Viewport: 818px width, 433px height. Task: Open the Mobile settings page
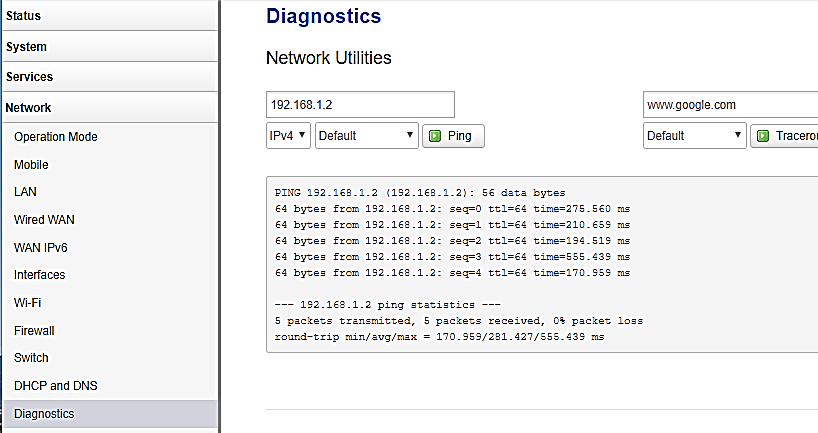coord(31,165)
